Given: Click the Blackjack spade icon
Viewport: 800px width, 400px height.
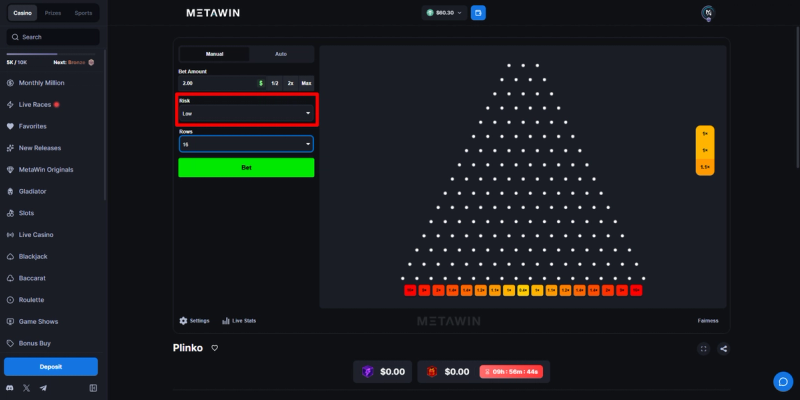Looking at the screenshot, I should tap(10, 257).
